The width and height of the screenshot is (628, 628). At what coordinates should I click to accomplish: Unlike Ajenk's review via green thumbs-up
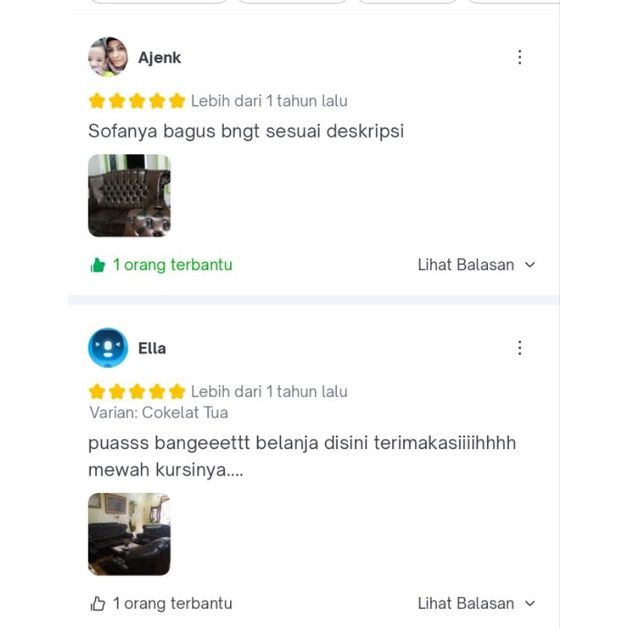click(x=97, y=265)
